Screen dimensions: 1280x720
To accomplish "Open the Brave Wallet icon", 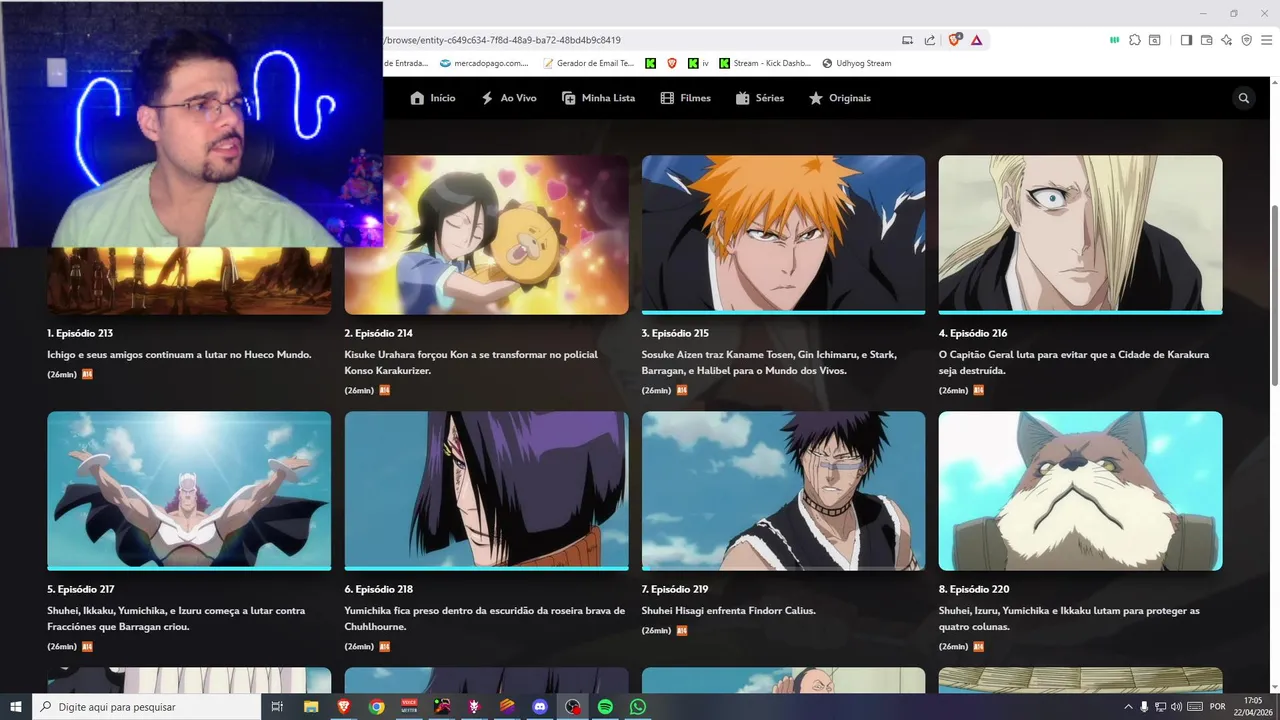I will [1206, 40].
